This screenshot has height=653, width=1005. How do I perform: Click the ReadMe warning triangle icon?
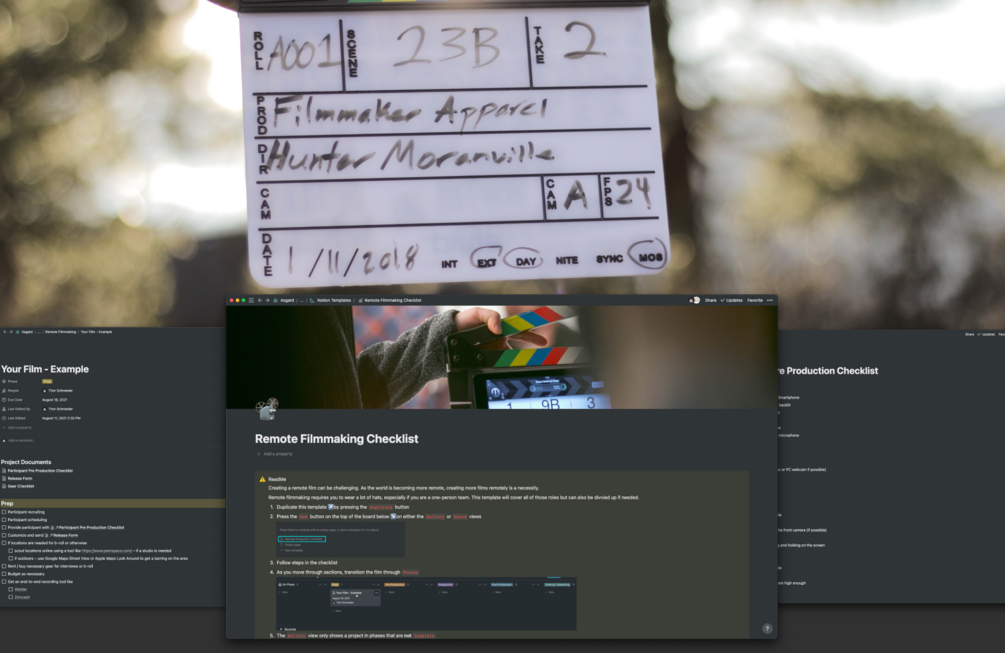[262, 479]
